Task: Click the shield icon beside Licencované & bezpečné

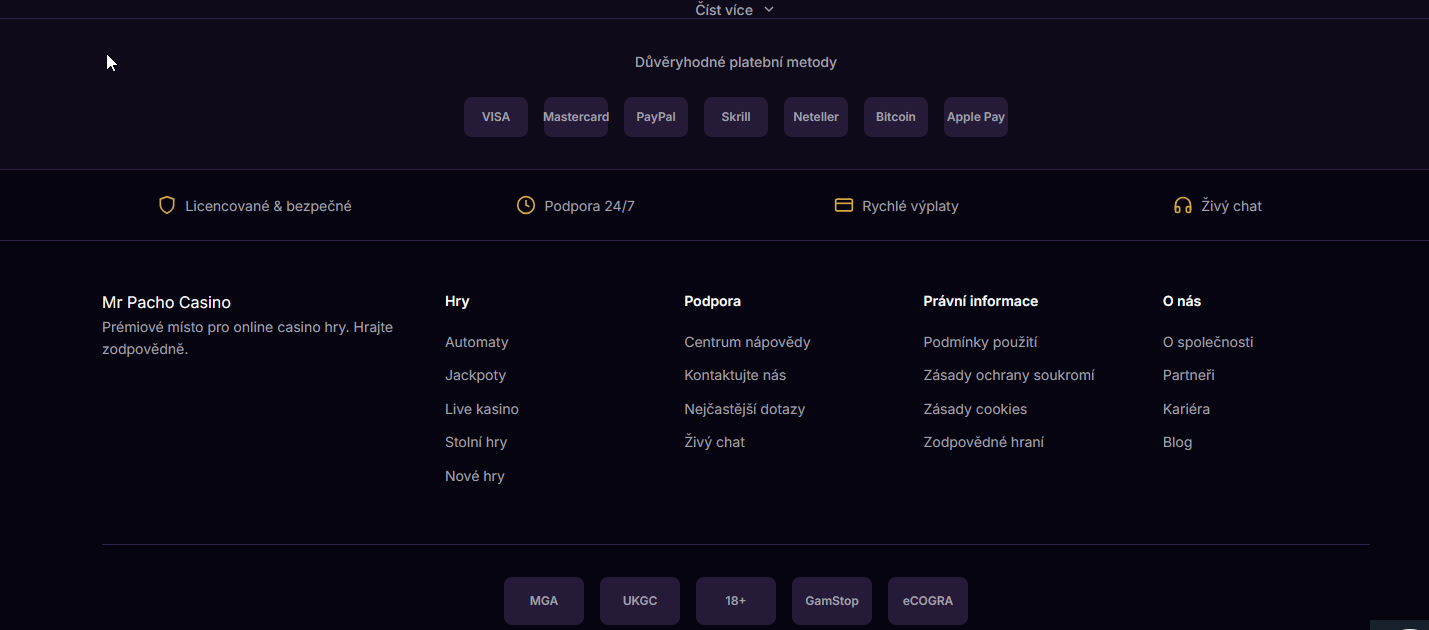Action: [x=167, y=205]
